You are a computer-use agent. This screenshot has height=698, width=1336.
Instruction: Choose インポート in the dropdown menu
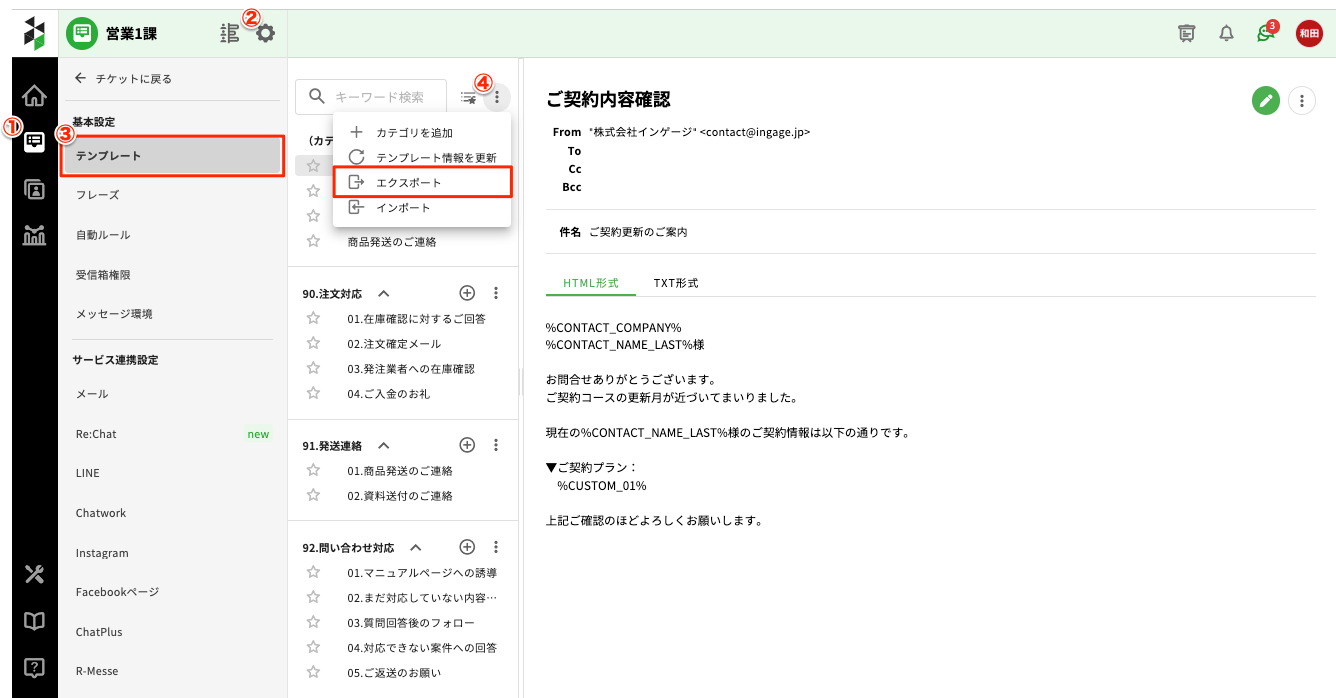403,208
